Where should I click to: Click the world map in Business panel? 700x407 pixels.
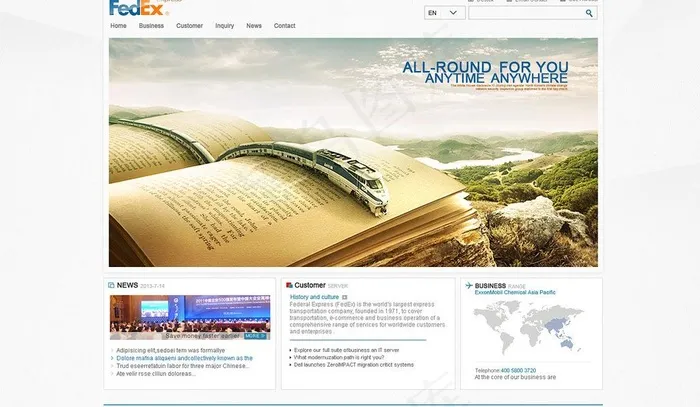528,327
